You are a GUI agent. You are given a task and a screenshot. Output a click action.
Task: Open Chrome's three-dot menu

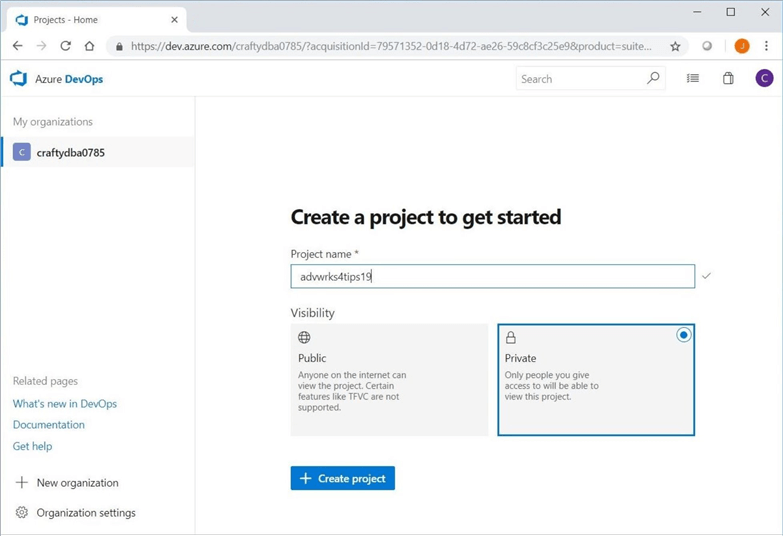pos(767,46)
